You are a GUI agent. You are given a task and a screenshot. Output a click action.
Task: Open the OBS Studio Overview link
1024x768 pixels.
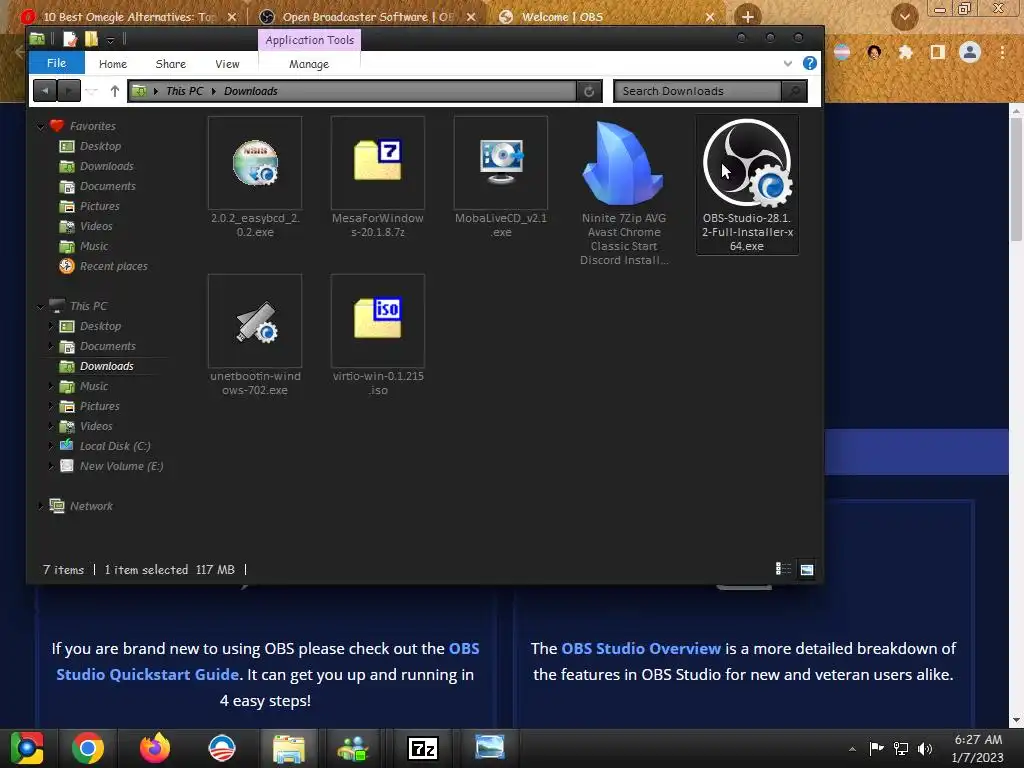(x=641, y=648)
